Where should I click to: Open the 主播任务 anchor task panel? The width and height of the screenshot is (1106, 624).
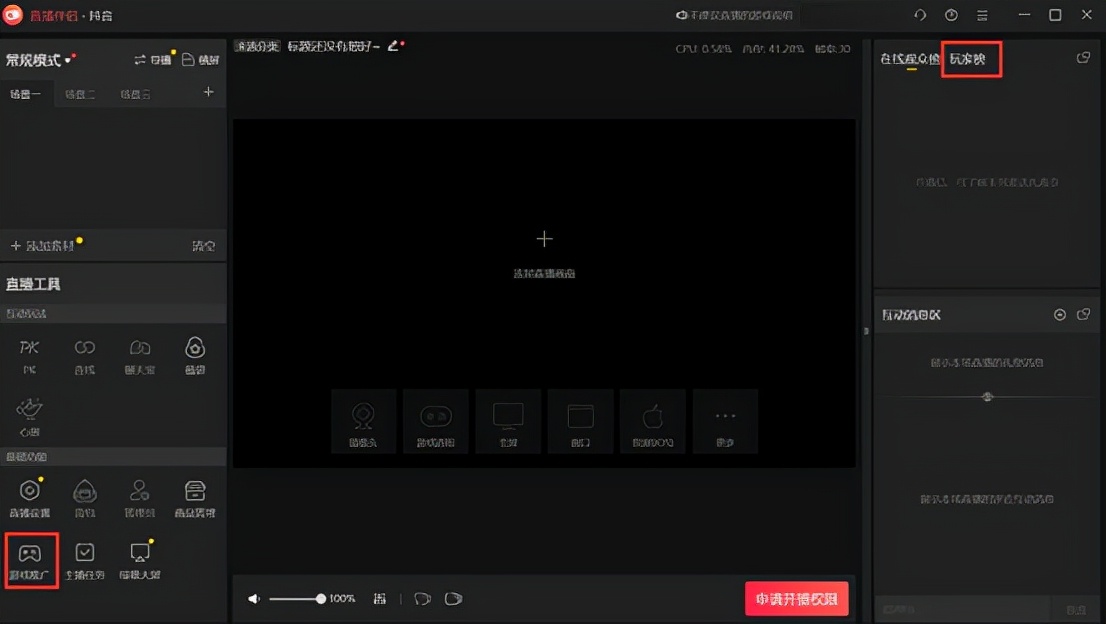pos(86,560)
